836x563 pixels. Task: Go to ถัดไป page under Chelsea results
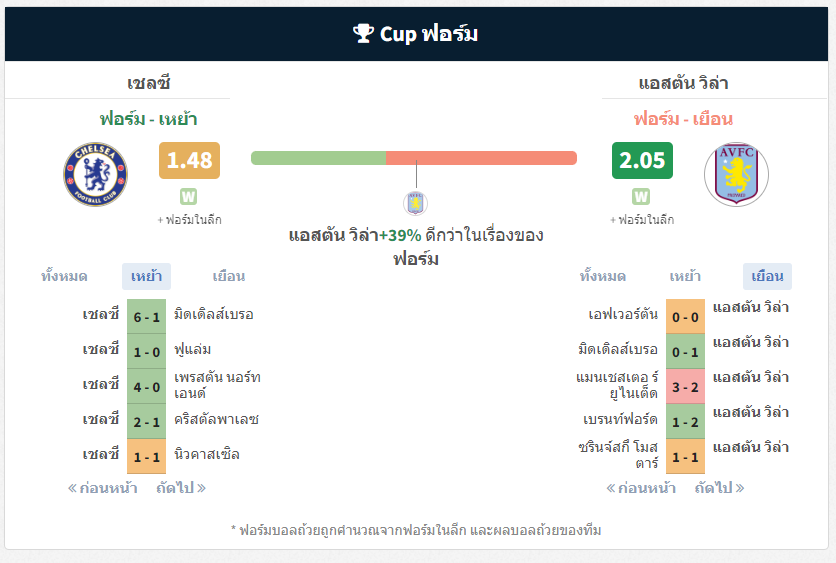click(x=181, y=488)
